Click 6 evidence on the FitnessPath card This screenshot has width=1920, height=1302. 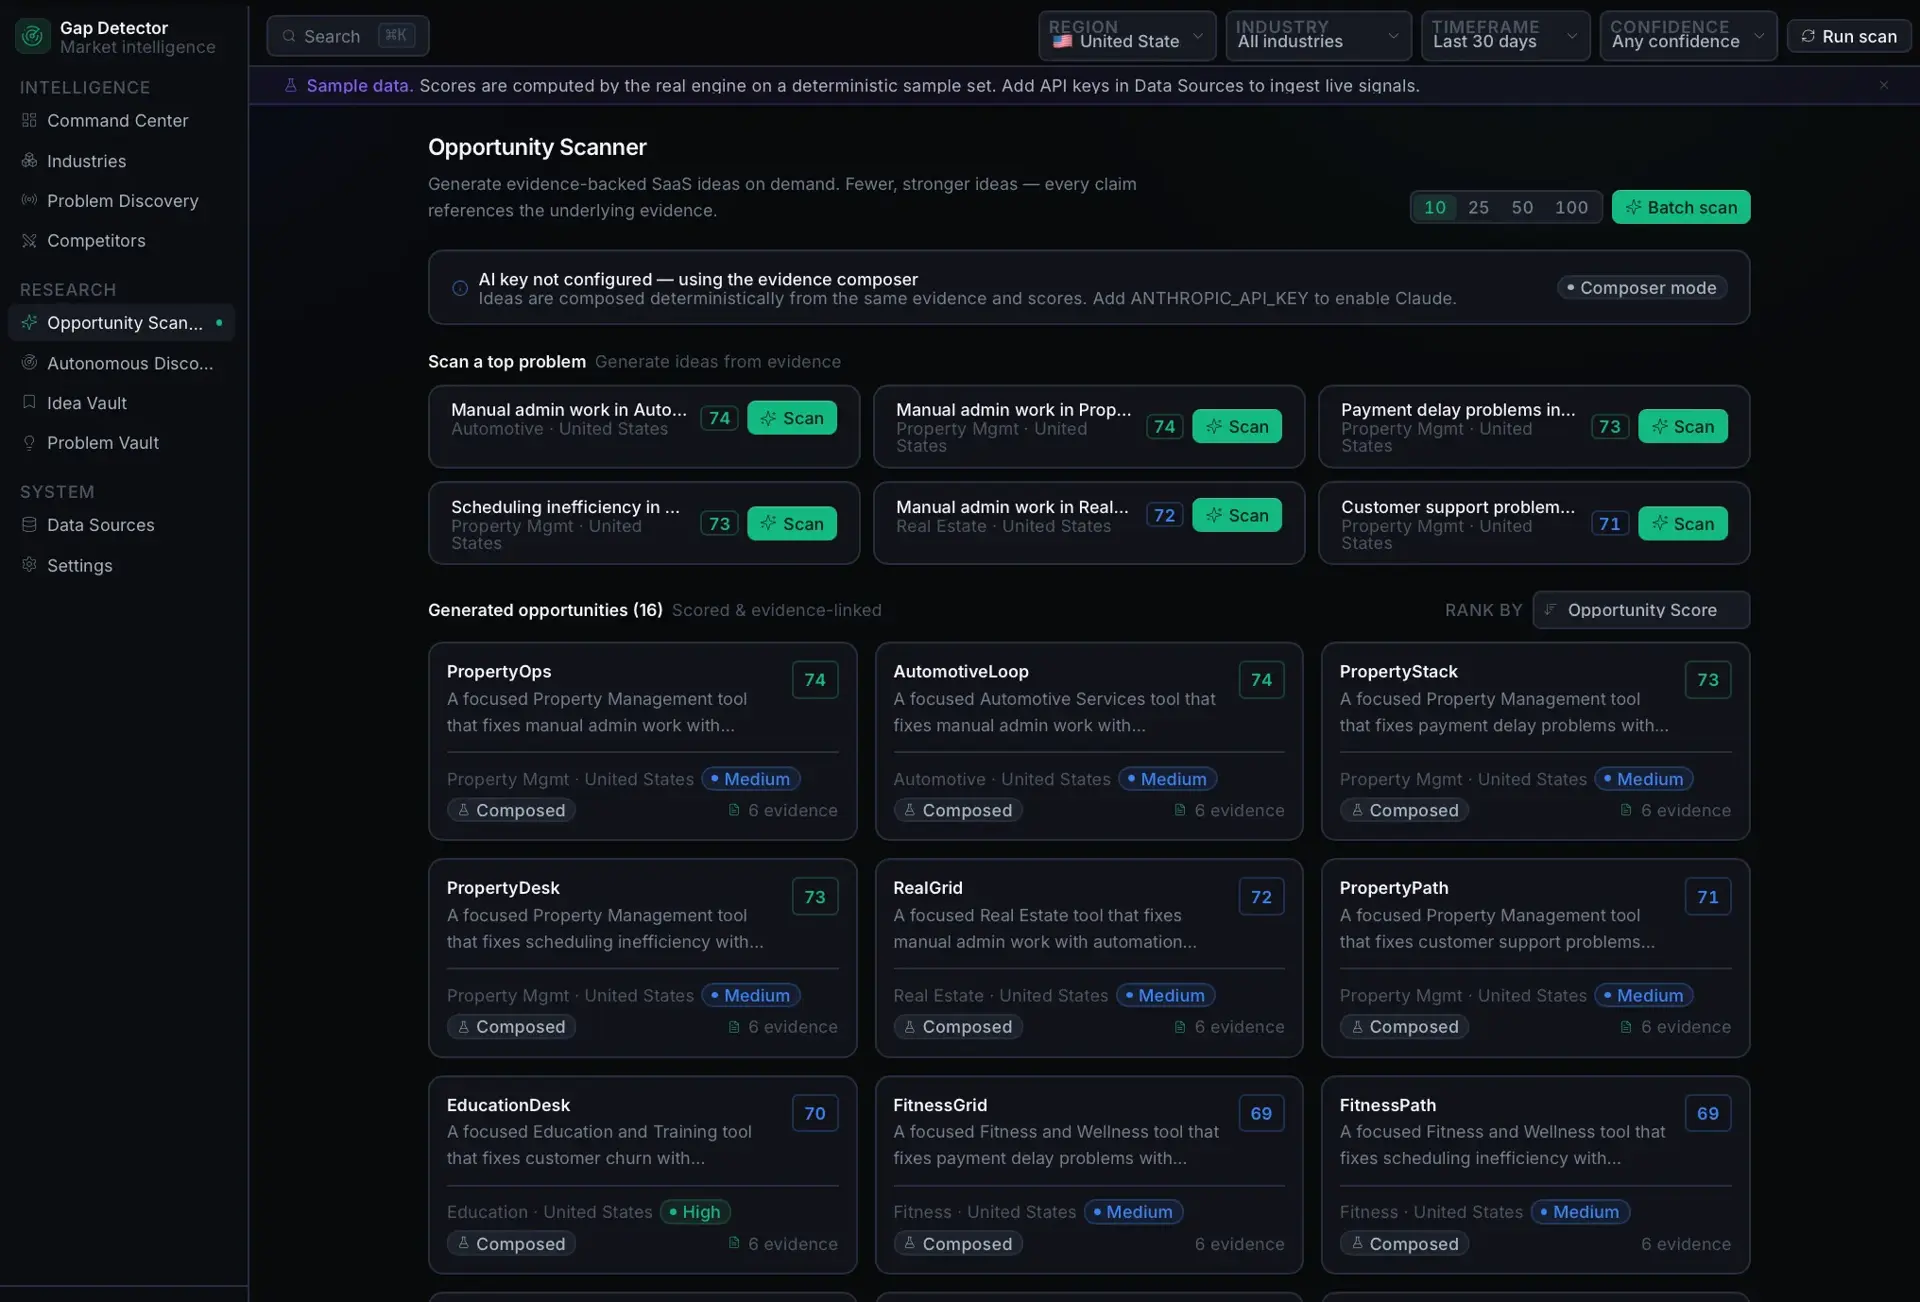tap(1685, 1243)
